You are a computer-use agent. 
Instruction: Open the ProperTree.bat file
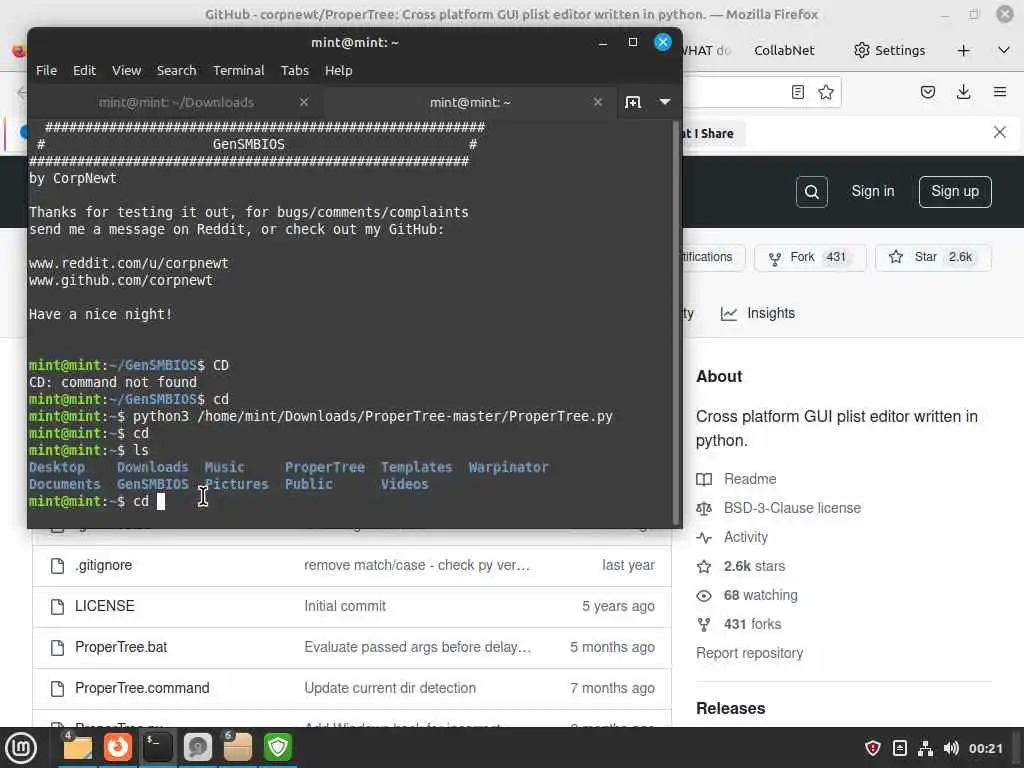click(x=121, y=647)
